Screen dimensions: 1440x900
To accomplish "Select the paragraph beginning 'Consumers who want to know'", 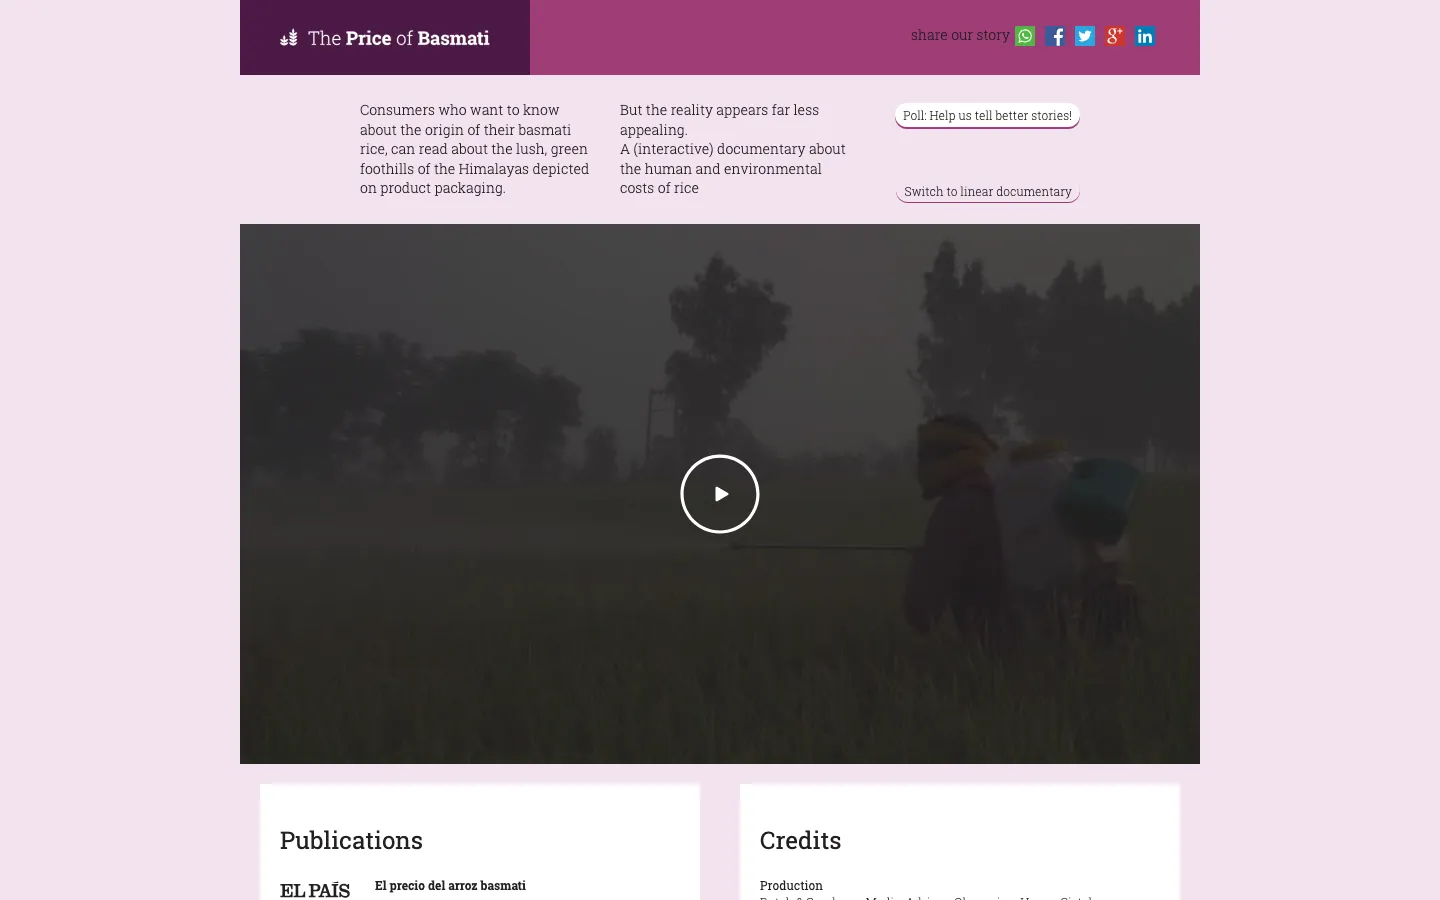I will point(475,149).
